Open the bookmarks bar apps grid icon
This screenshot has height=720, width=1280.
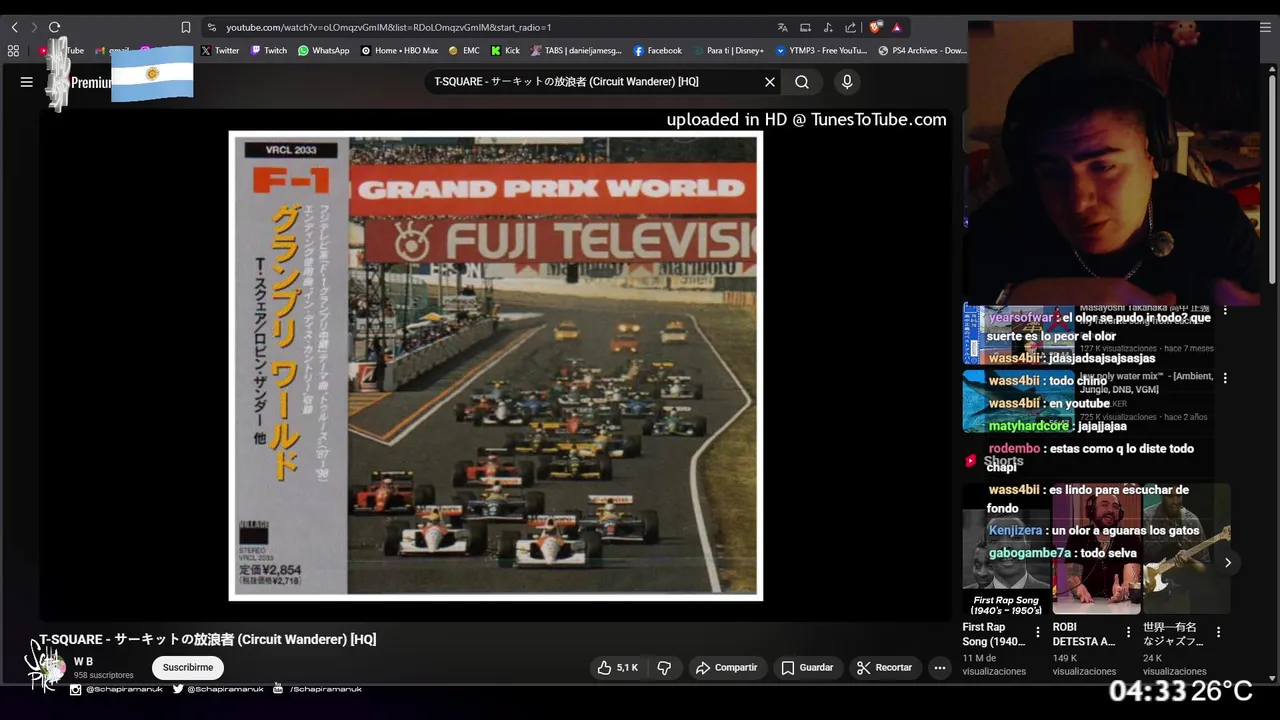(x=13, y=50)
